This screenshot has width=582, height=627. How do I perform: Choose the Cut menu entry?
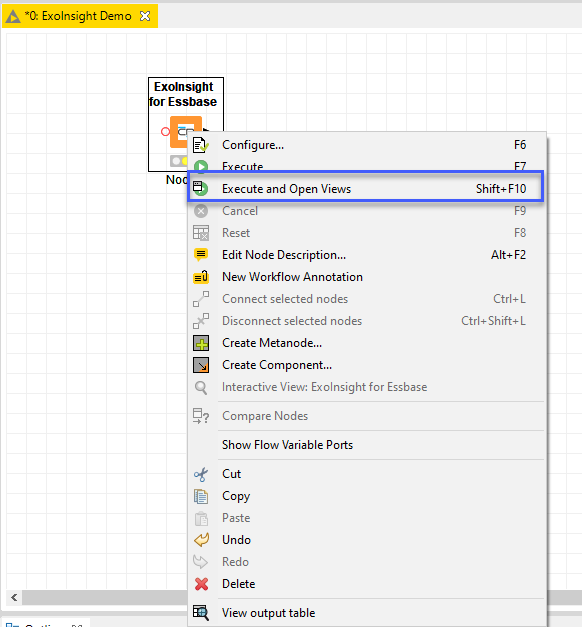click(366, 474)
